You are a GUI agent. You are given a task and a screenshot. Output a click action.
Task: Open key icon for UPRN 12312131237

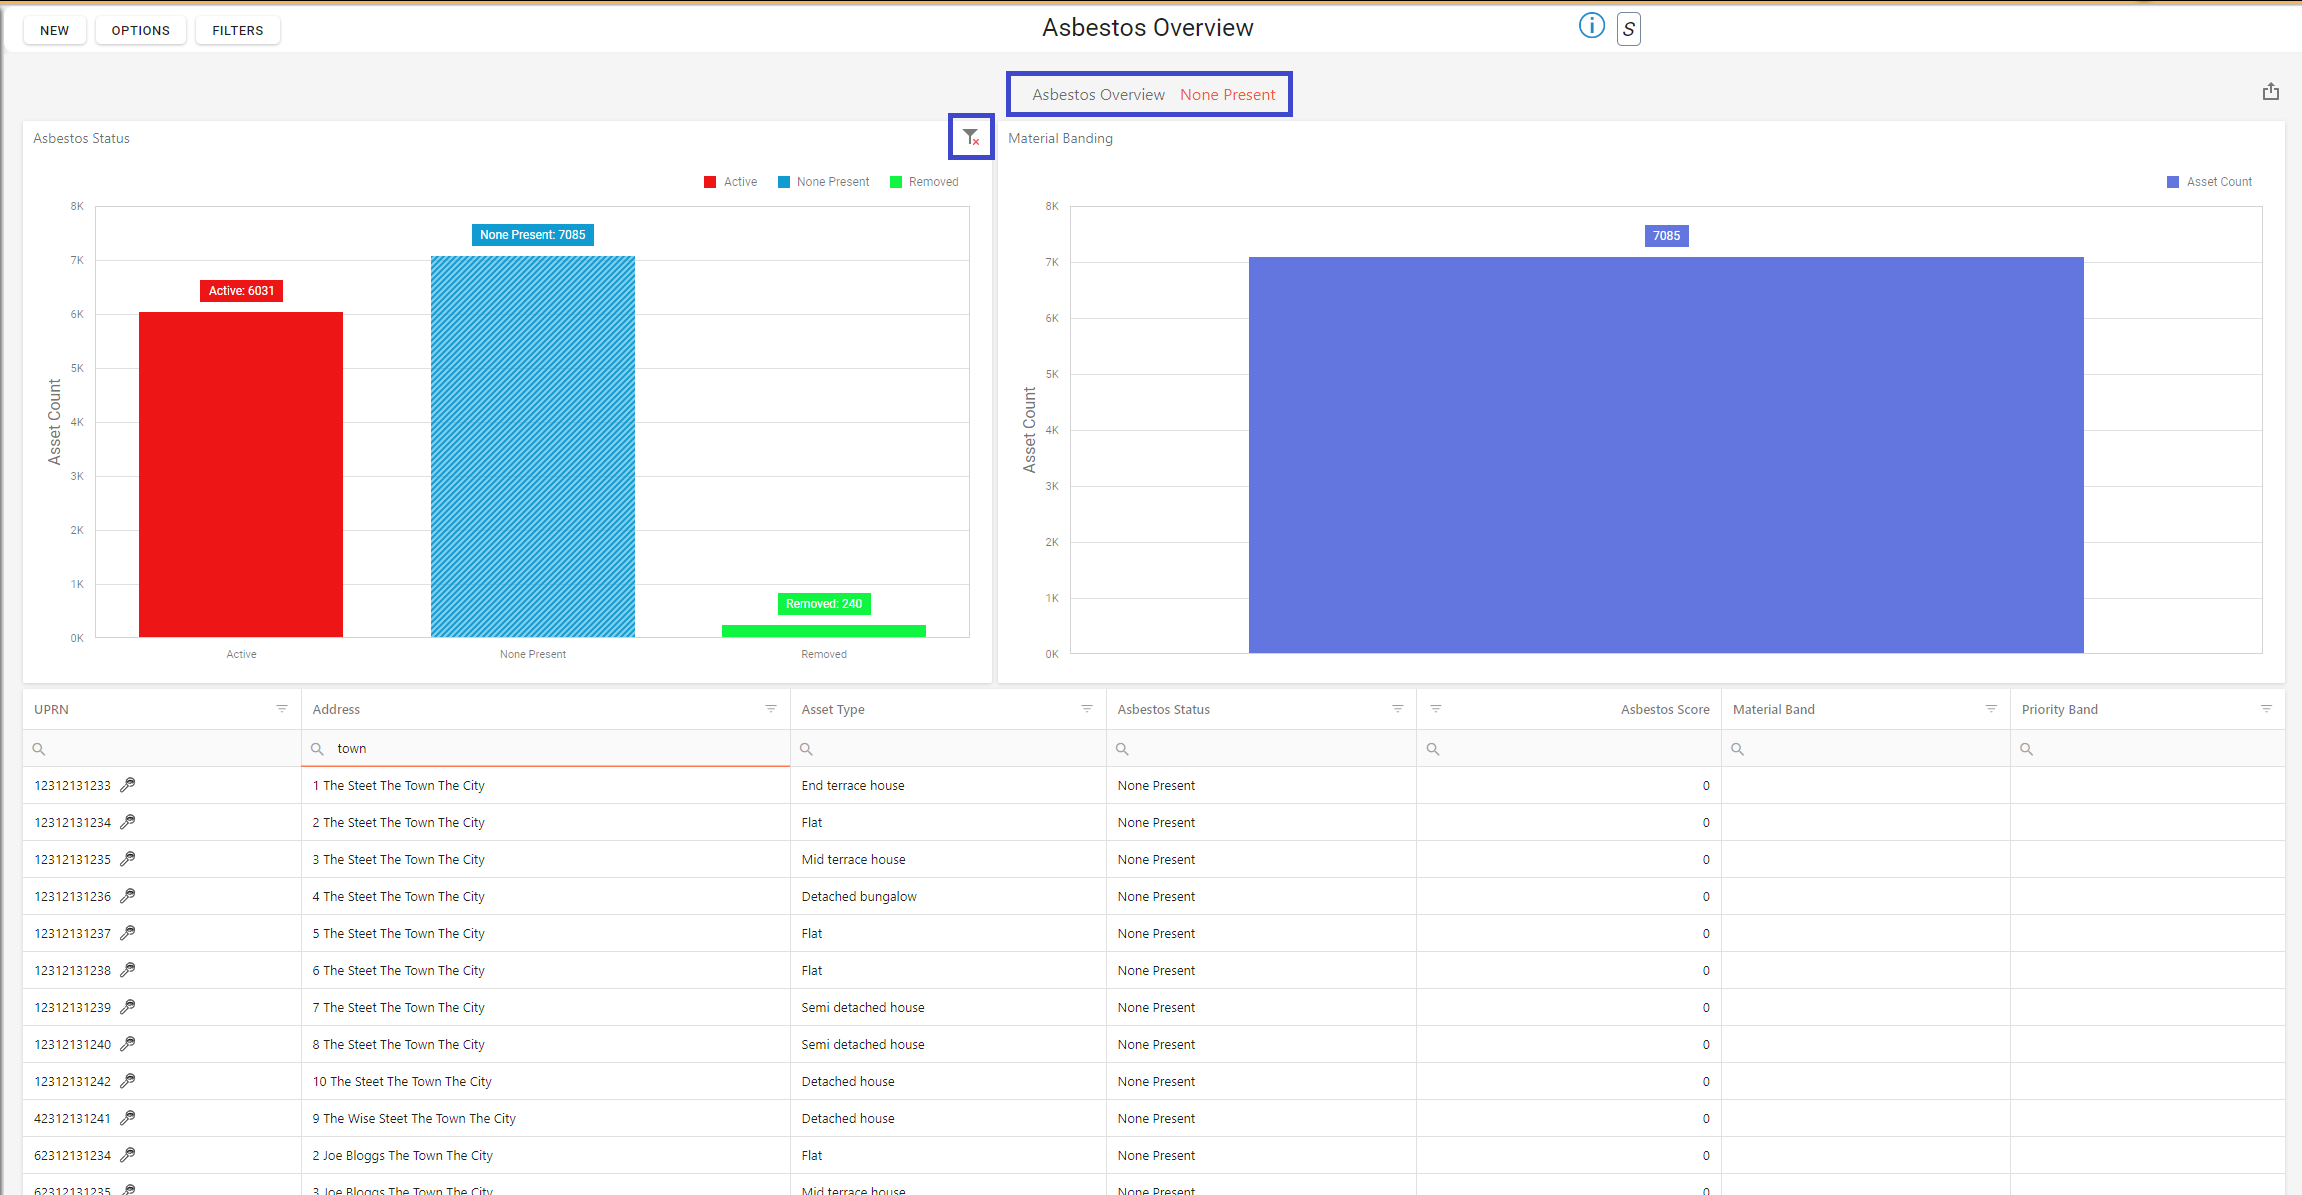pyautogui.click(x=128, y=933)
